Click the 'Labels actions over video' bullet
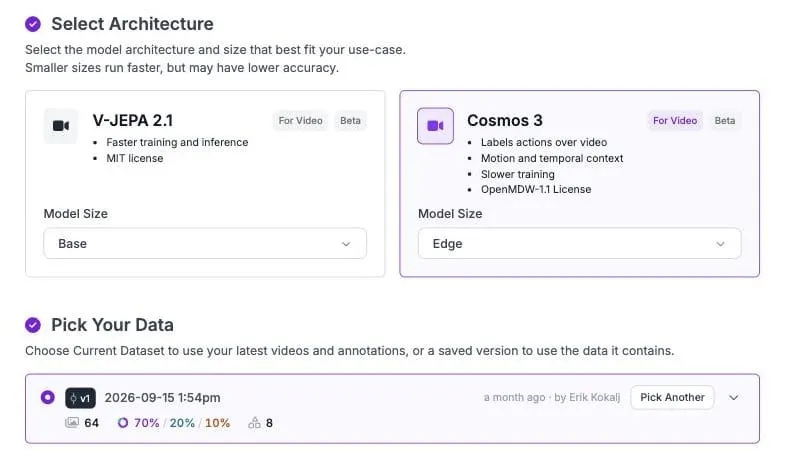The width and height of the screenshot is (785, 450). (x=544, y=142)
